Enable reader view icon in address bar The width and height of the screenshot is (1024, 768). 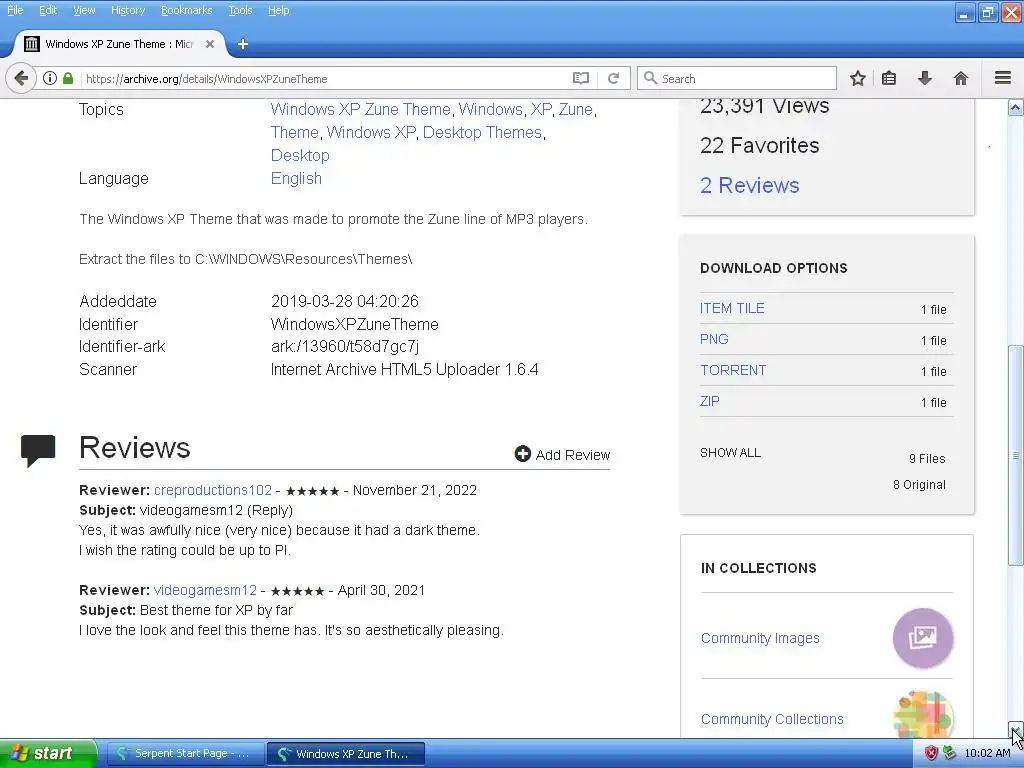coord(581,78)
